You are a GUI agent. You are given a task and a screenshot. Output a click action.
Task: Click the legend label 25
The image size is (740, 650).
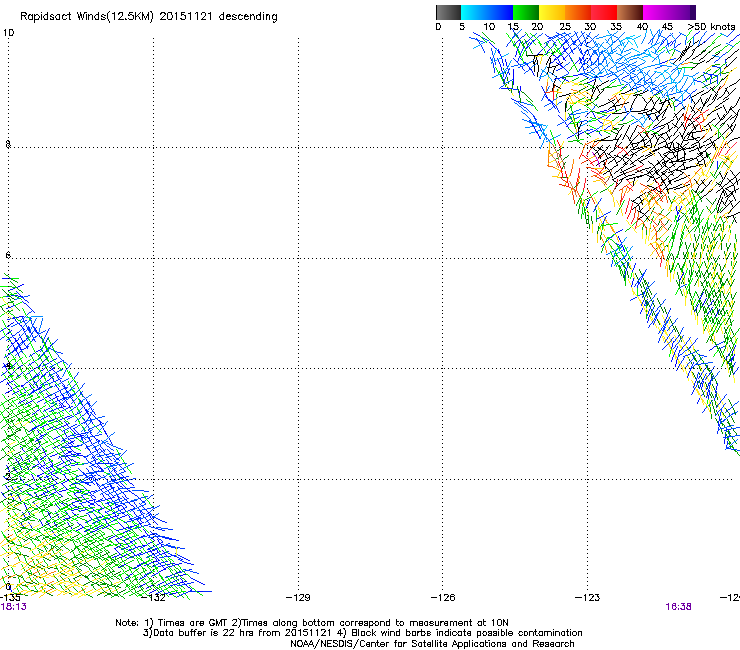[x=565, y=27]
